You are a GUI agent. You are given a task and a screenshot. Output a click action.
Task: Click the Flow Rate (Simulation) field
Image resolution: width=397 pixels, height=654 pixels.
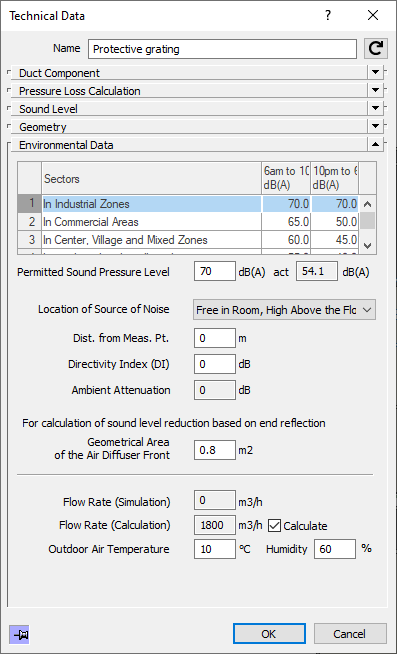pos(215,501)
